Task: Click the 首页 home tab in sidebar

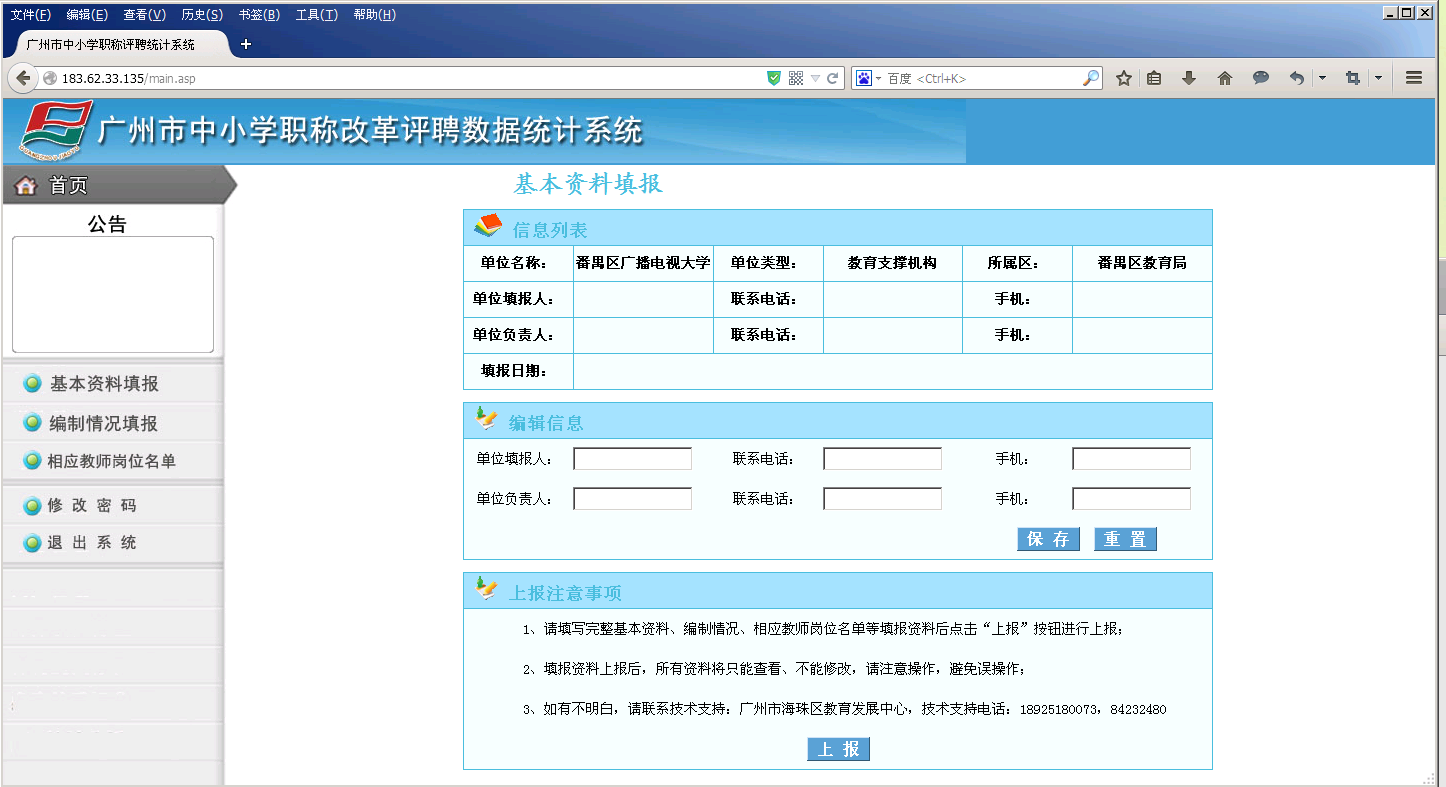Action: tap(118, 185)
